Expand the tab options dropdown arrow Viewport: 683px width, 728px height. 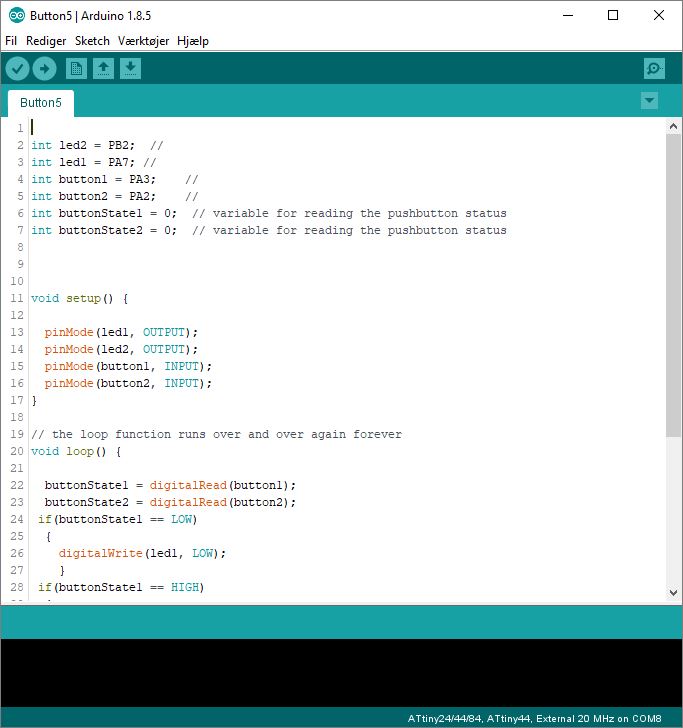tap(649, 100)
